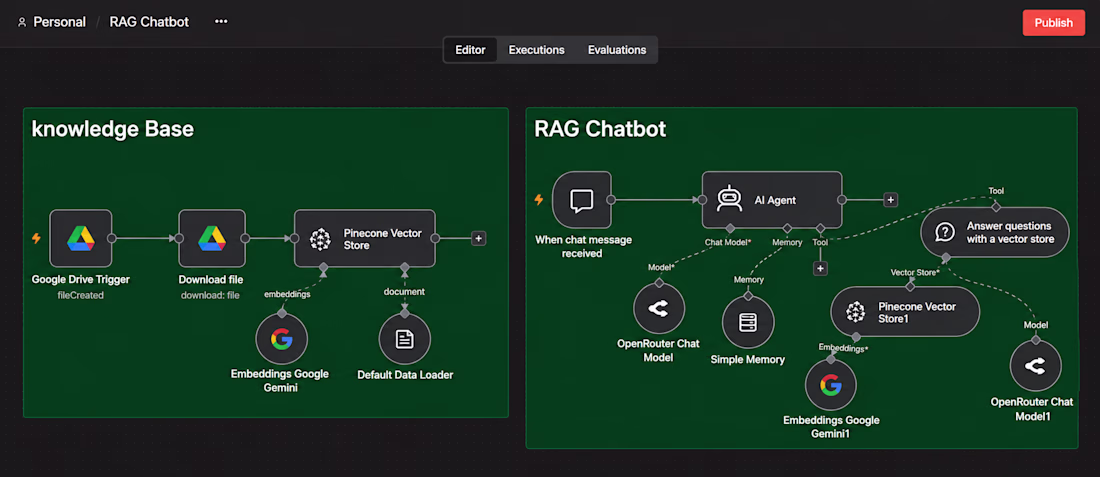1100x477 pixels.
Task: Add a tool under AI Agent Tool connector
Action: [x=820, y=268]
